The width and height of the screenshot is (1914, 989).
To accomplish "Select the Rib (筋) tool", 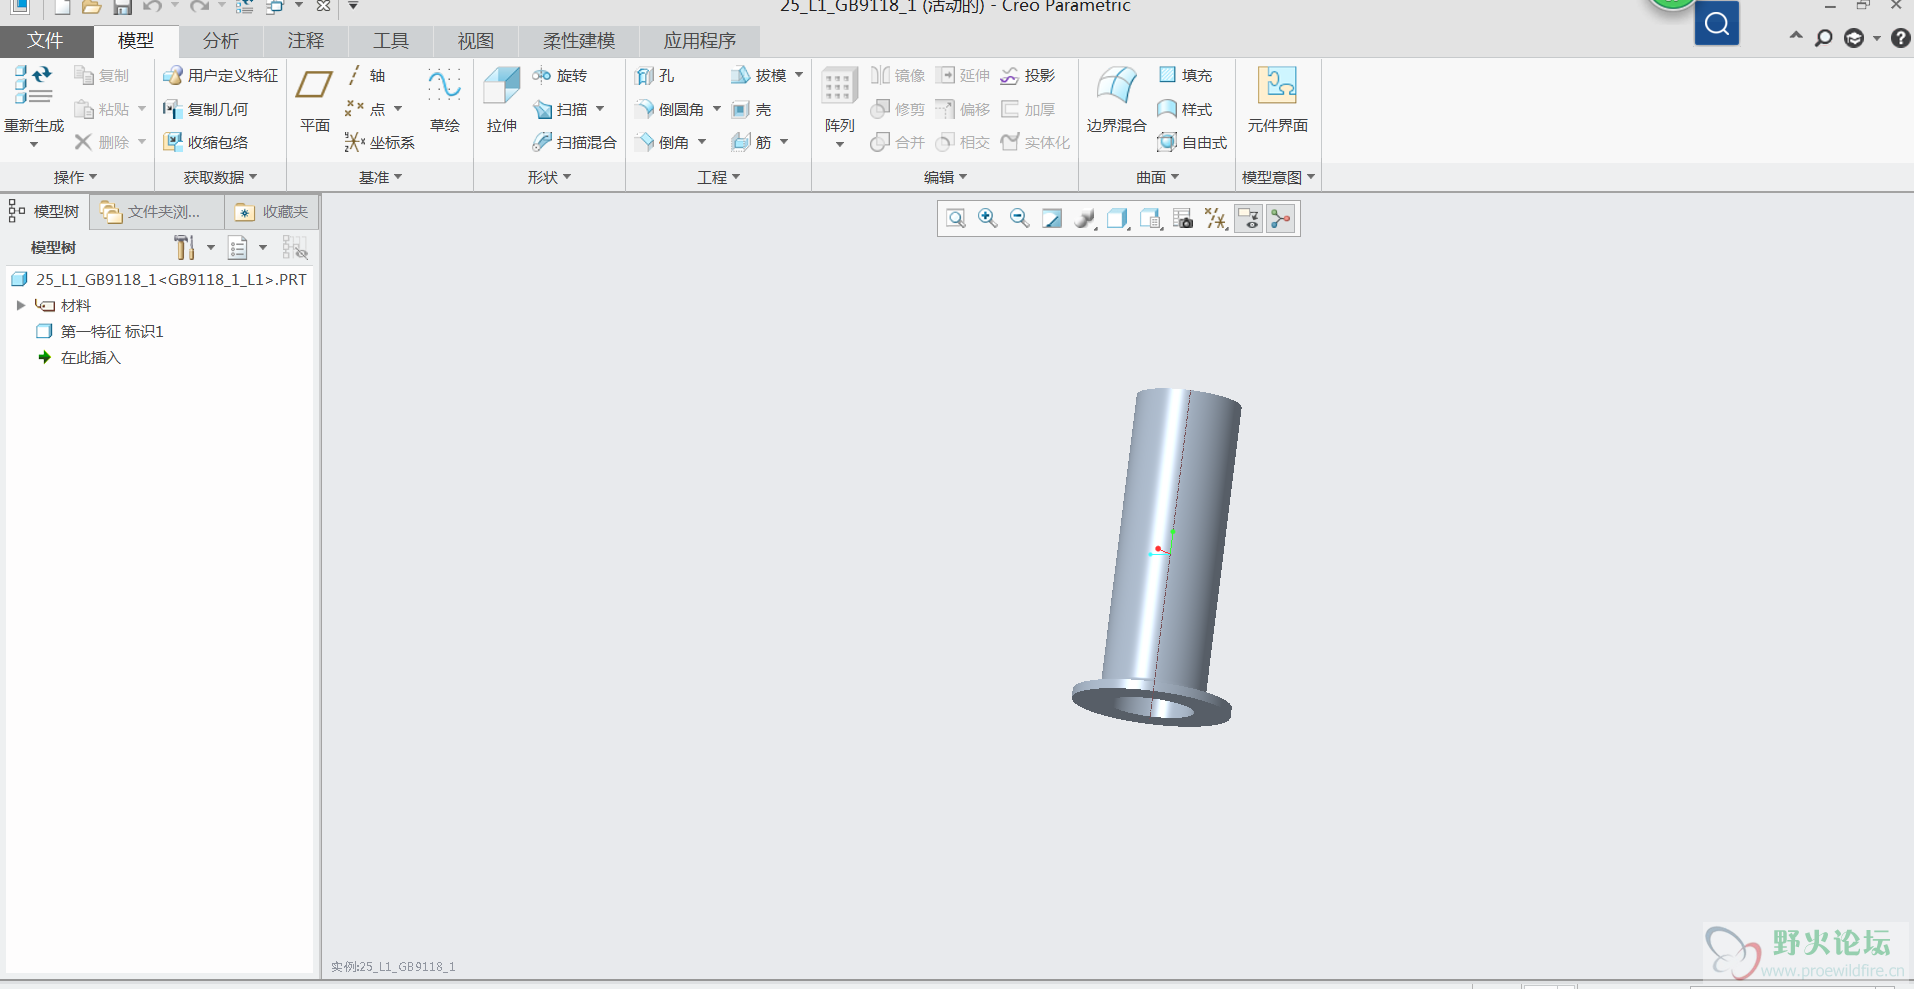I will [x=751, y=142].
